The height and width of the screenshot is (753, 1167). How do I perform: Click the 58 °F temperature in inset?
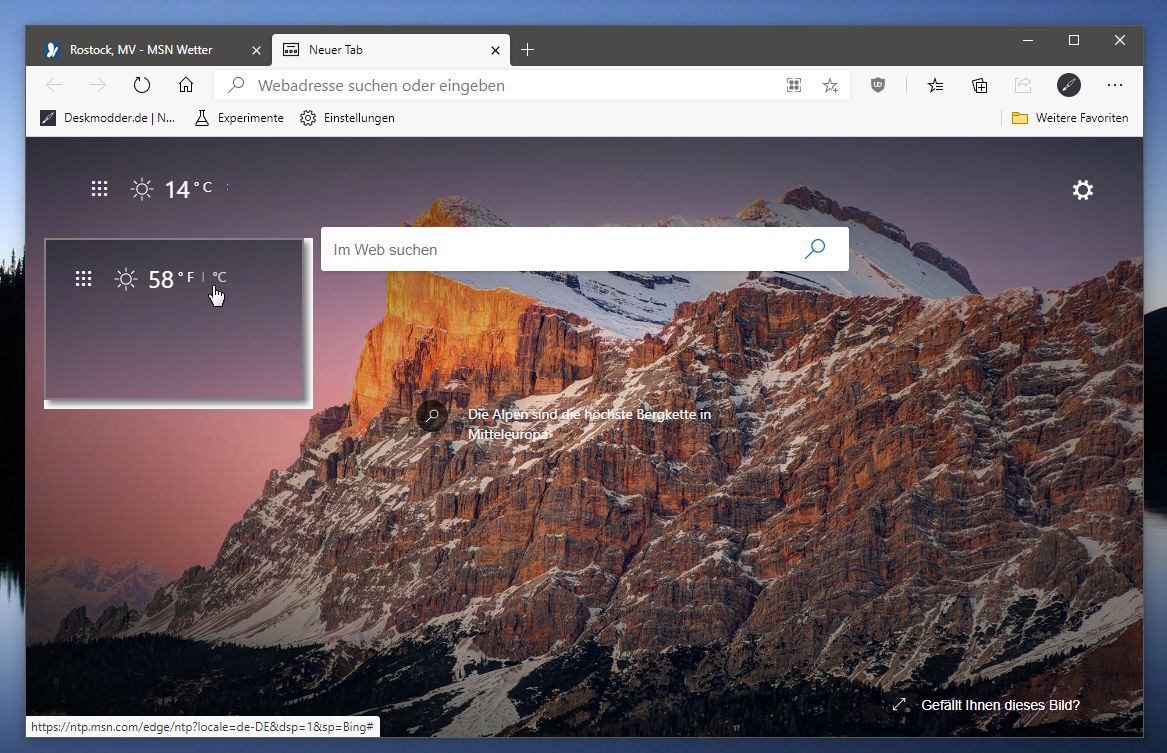[171, 279]
